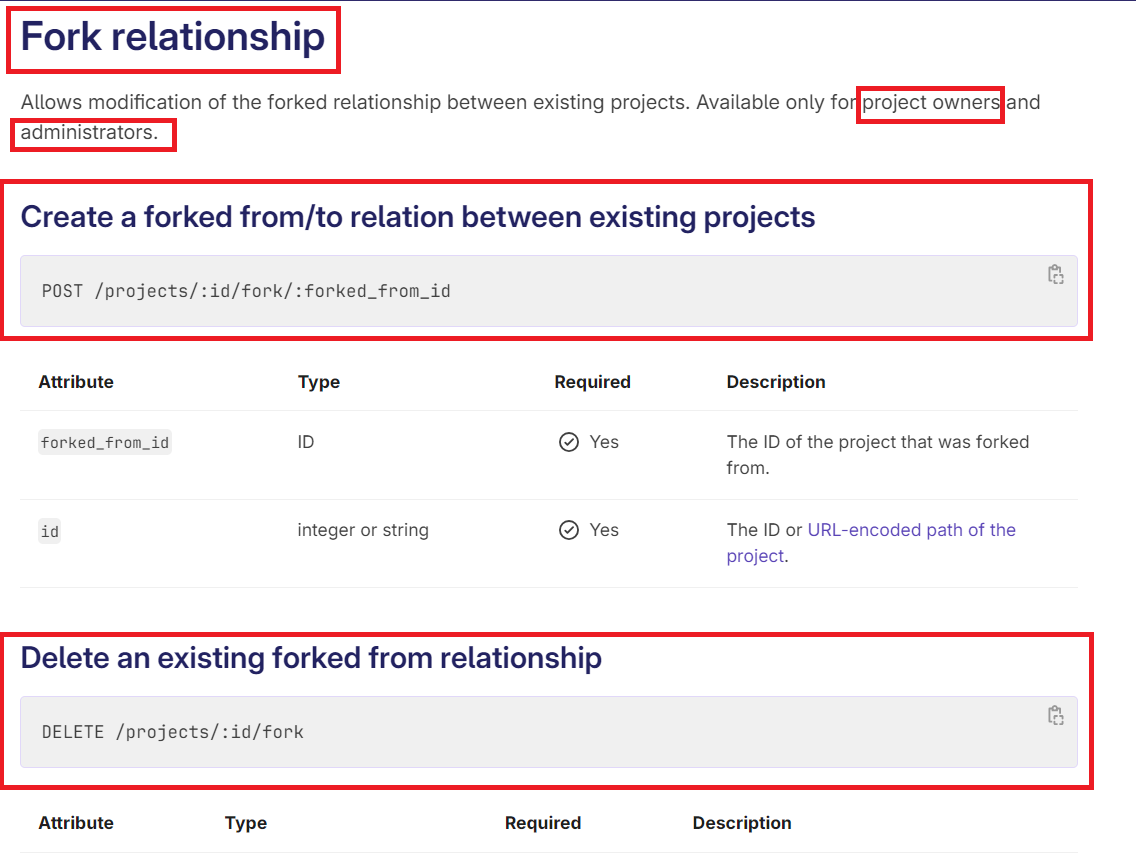The image size is (1136, 862).
Task: Select the Create a forked from/to relation heading
Action: pyautogui.click(x=418, y=217)
